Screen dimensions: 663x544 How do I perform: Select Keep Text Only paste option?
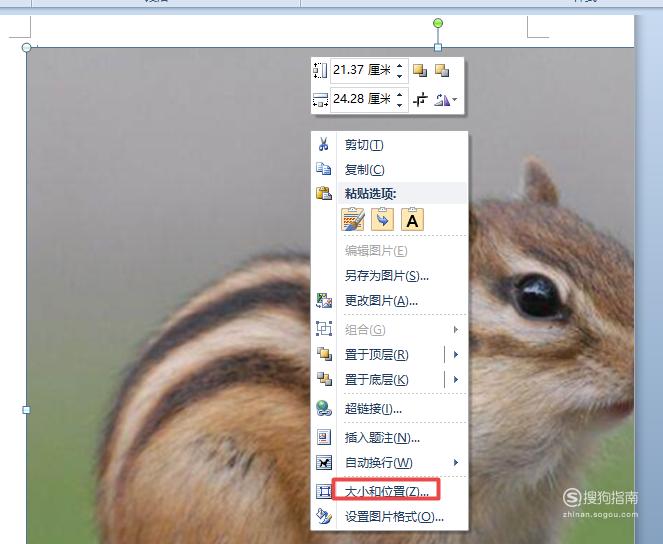[412, 219]
